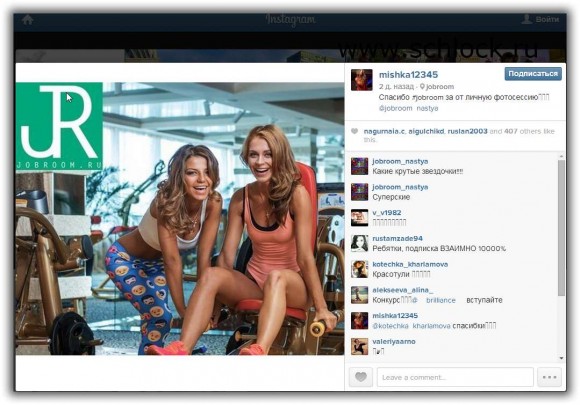Click the small heart icon beside likes list

354,131
